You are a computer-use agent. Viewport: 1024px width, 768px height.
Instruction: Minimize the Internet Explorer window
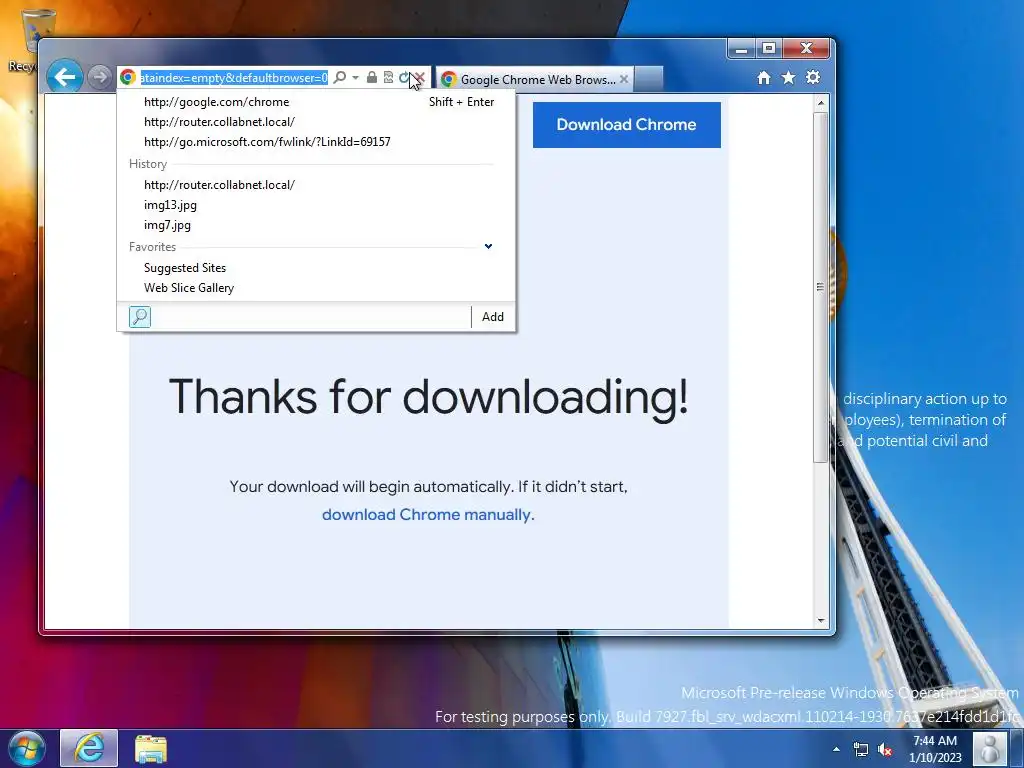coord(742,49)
